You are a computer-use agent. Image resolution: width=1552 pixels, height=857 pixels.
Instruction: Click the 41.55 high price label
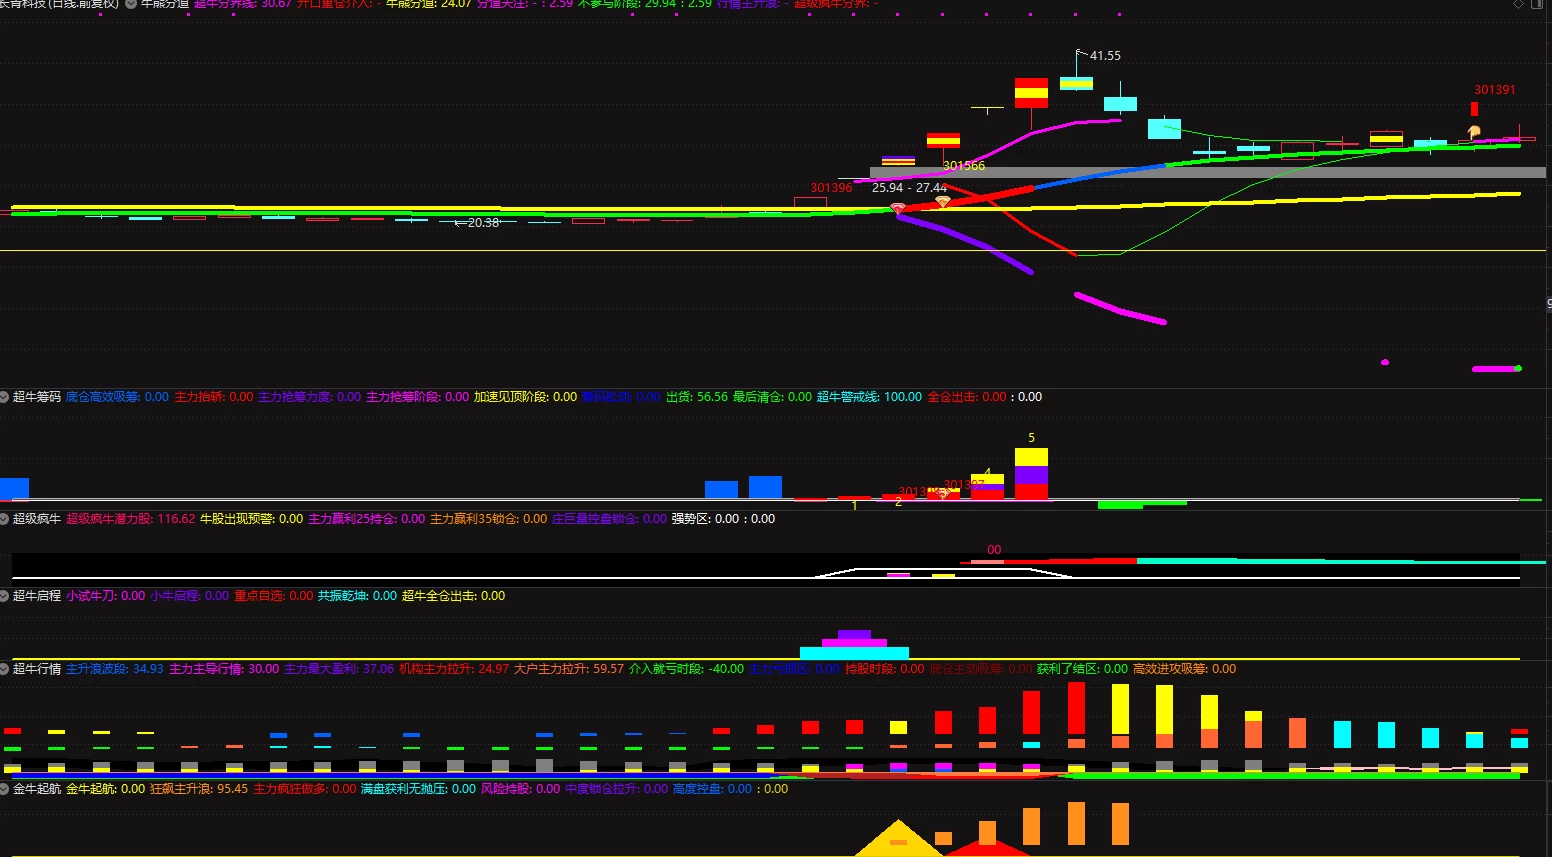click(1105, 56)
